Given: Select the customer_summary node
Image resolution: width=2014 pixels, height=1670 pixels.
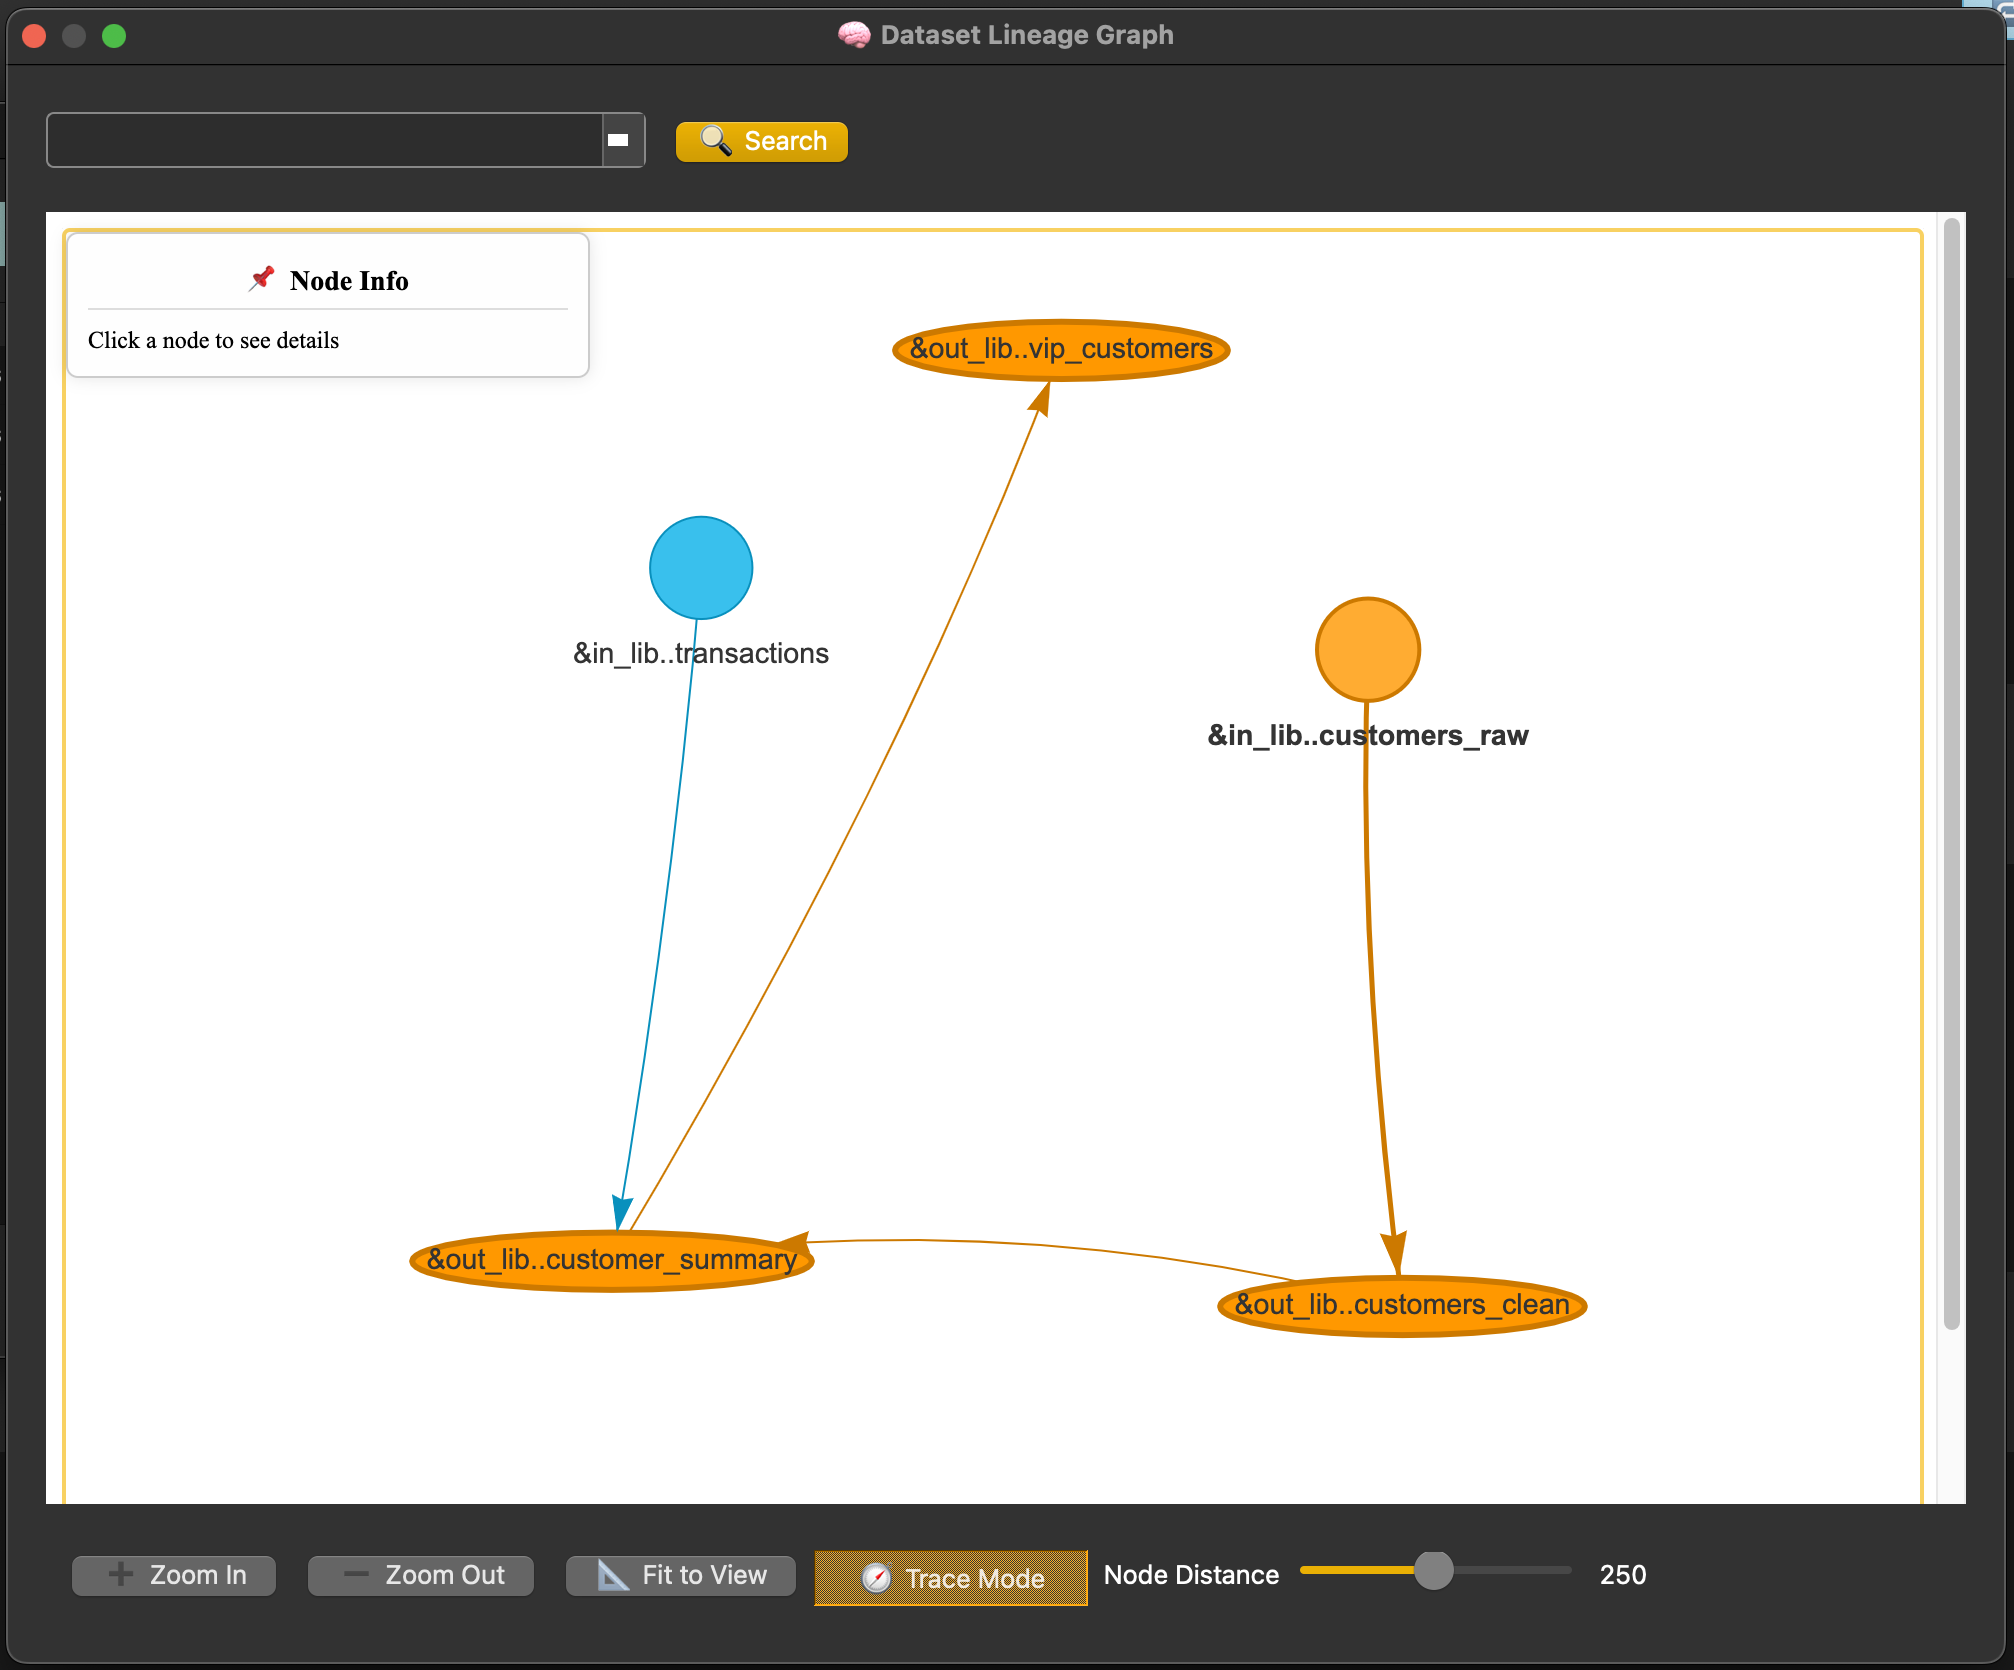Looking at the screenshot, I should pyautogui.click(x=612, y=1259).
